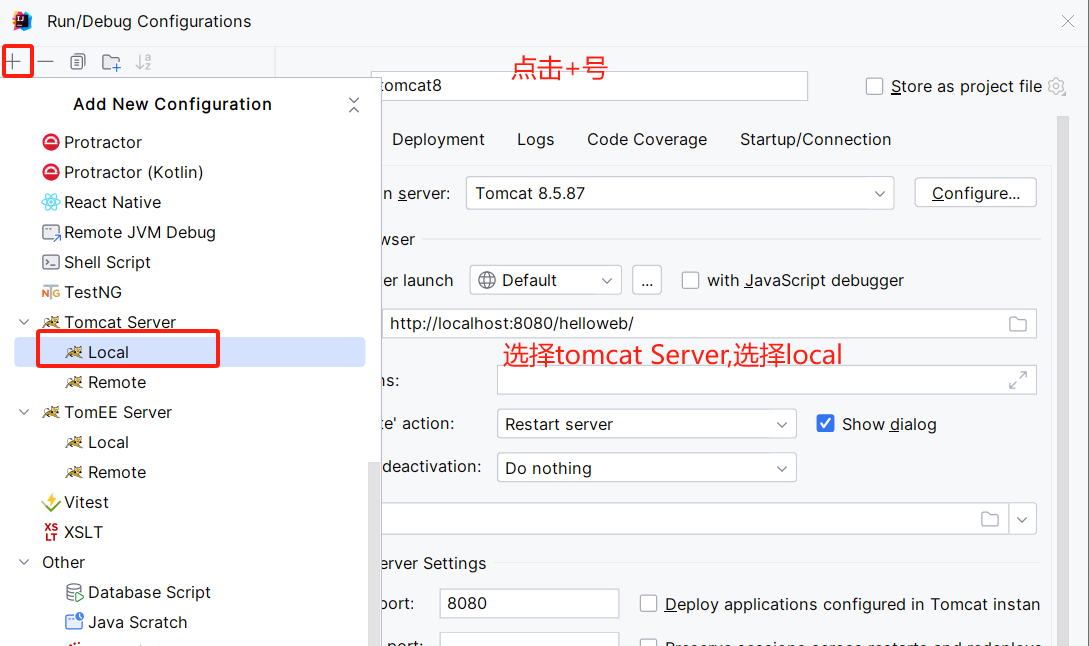The height and width of the screenshot is (646, 1089).
Task: Uncheck the Show dialog checkbox
Action: tap(825, 424)
